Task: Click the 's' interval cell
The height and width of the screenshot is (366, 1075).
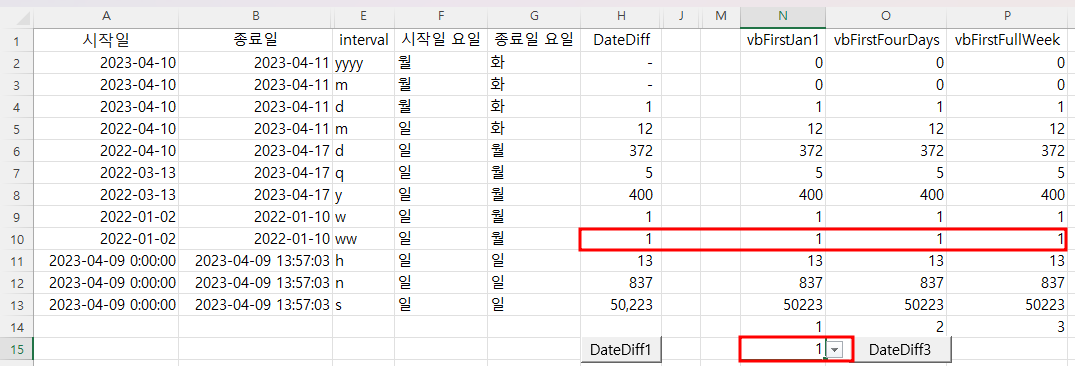Action: pyautogui.click(x=363, y=305)
